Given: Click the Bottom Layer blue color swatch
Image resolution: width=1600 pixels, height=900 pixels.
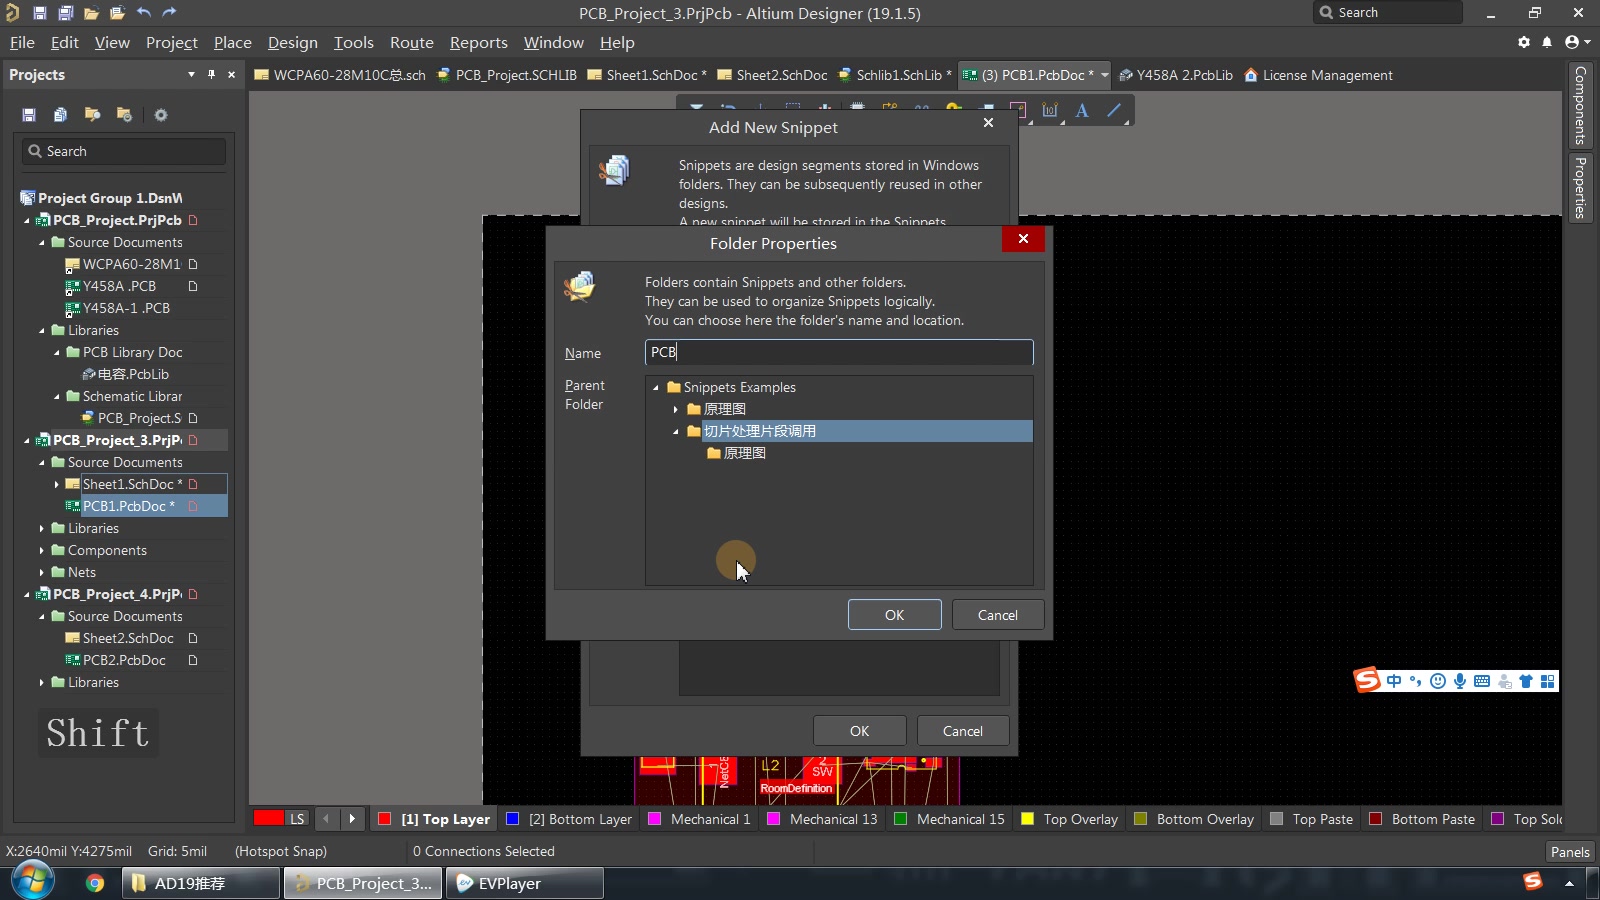Looking at the screenshot, I should click(x=512, y=819).
